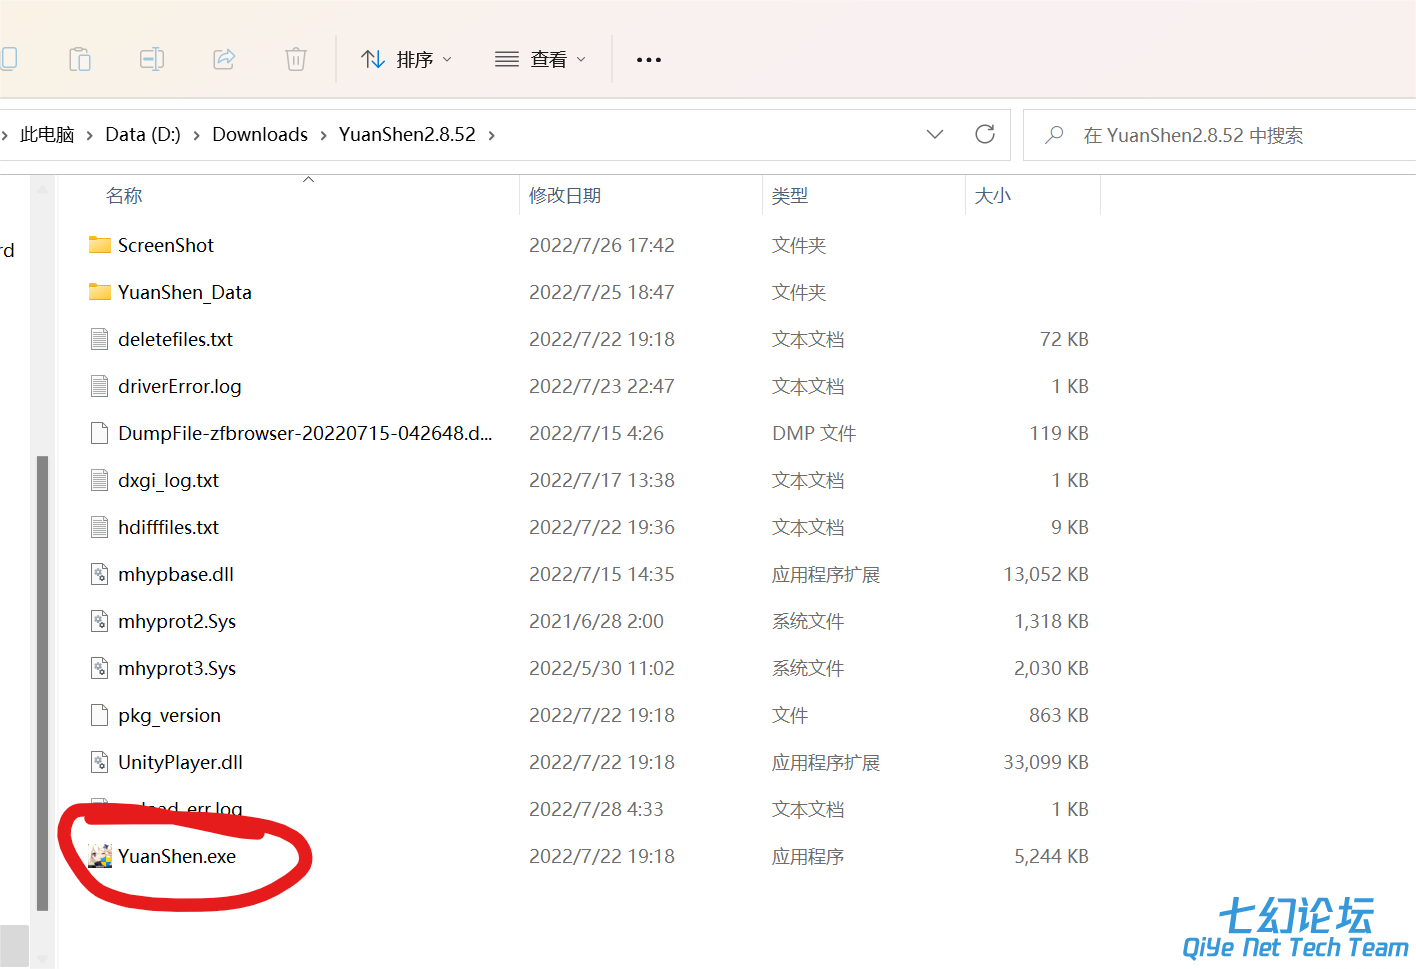Expand the chevron after YuanShen2.8.52 breadcrumb

[x=492, y=135]
